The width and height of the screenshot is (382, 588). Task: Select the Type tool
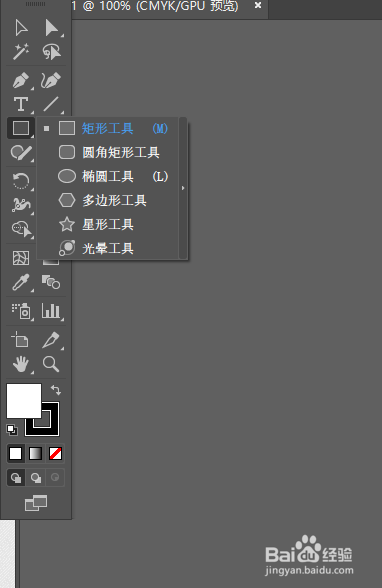click(x=21, y=104)
